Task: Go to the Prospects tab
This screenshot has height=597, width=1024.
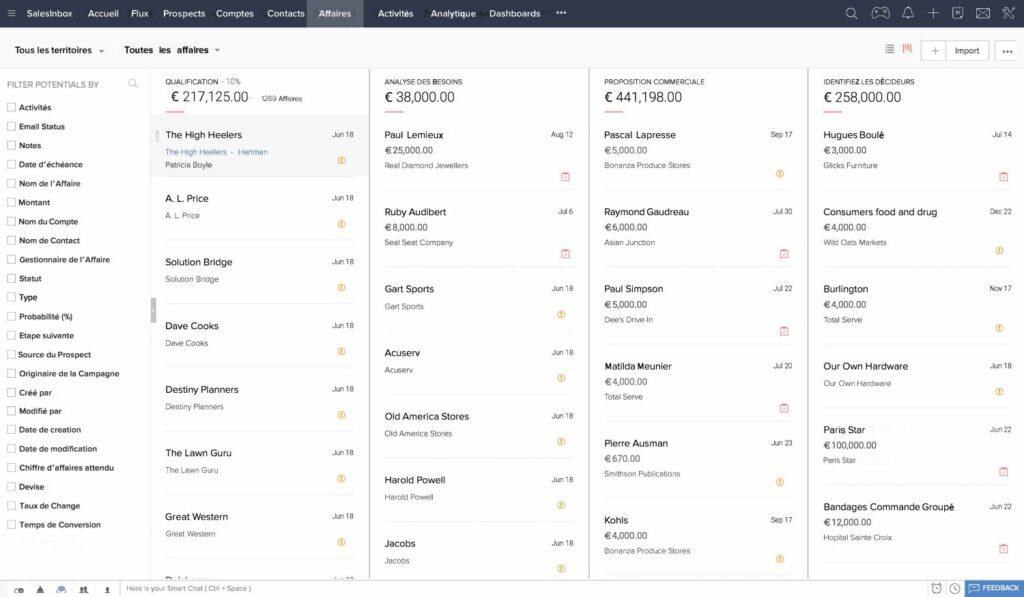Action: tap(184, 14)
